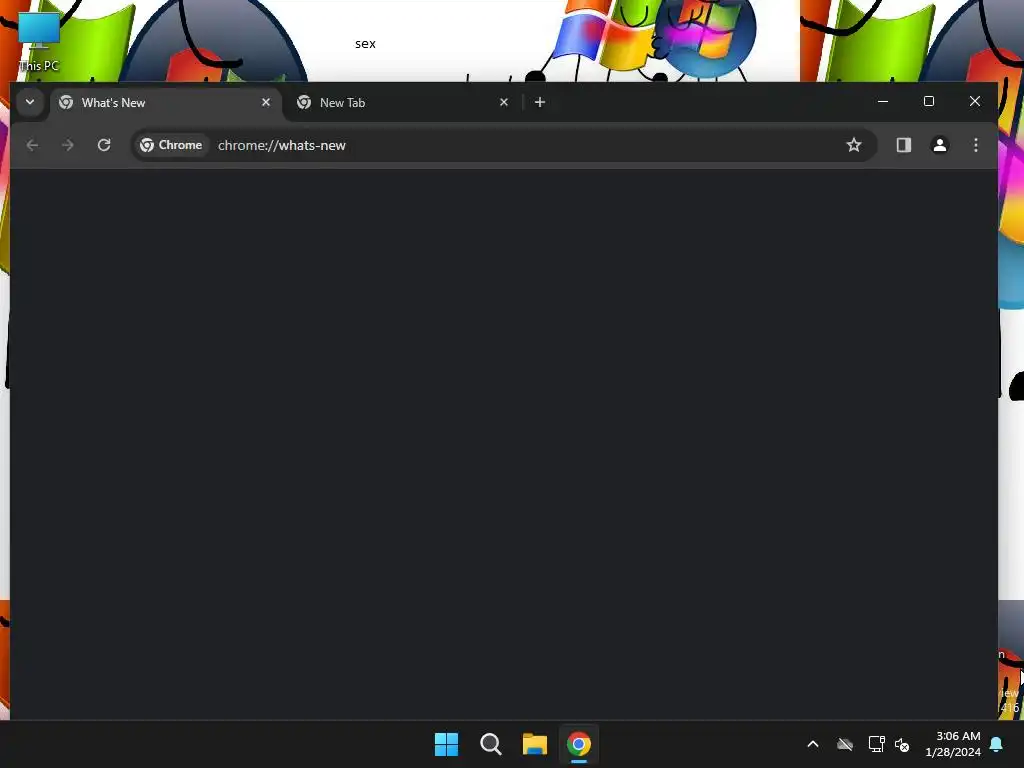
Task: Click the OneDrive cloud tray icon
Action: point(845,744)
